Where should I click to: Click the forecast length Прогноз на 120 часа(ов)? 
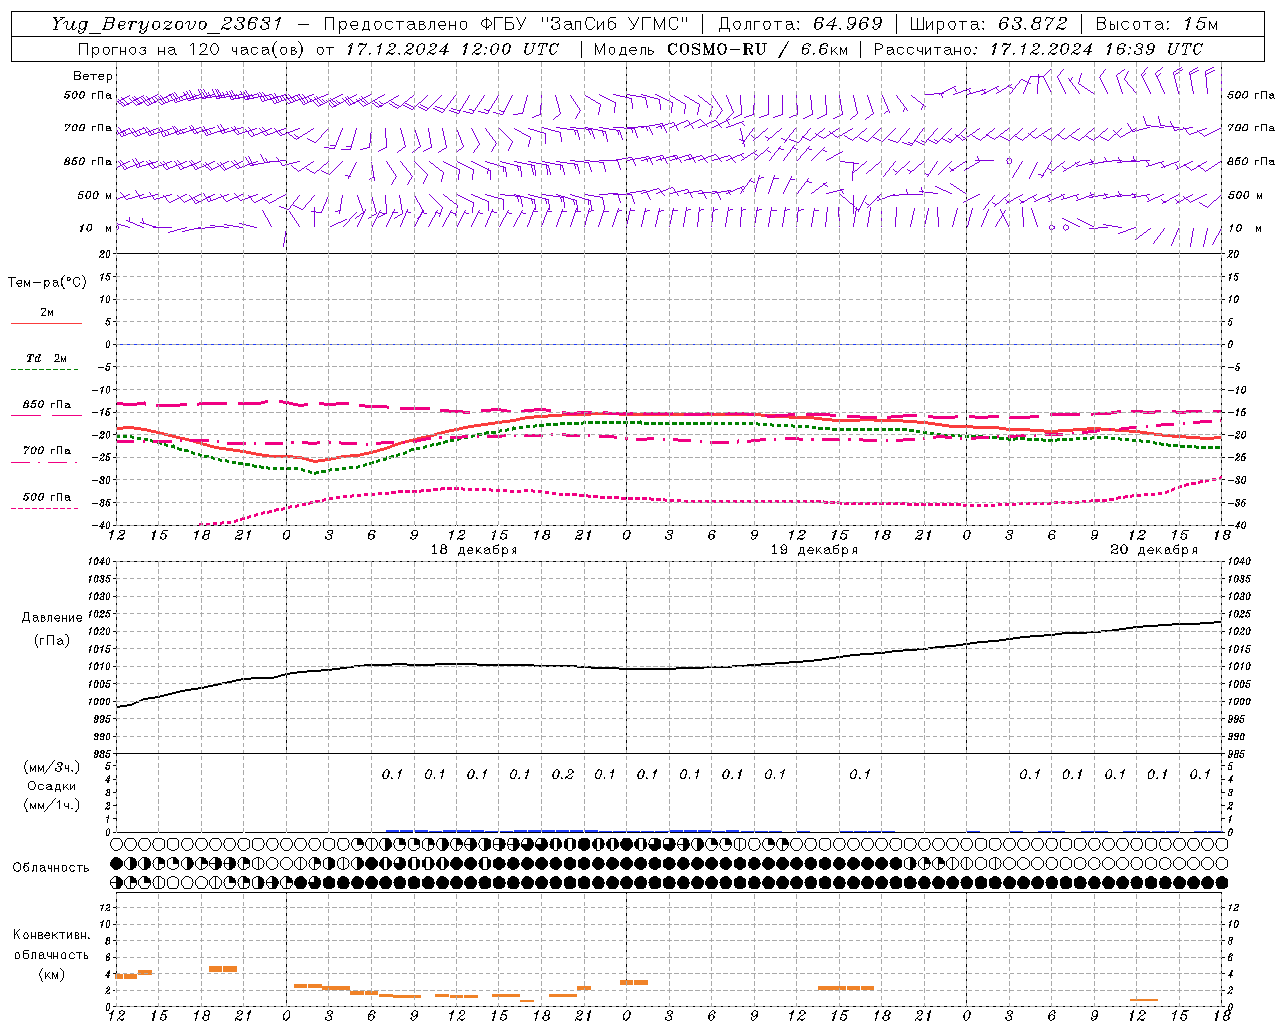pos(192,49)
